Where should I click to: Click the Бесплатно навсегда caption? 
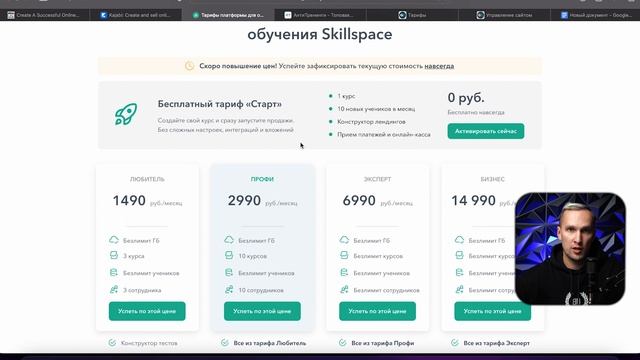point(476,112)
